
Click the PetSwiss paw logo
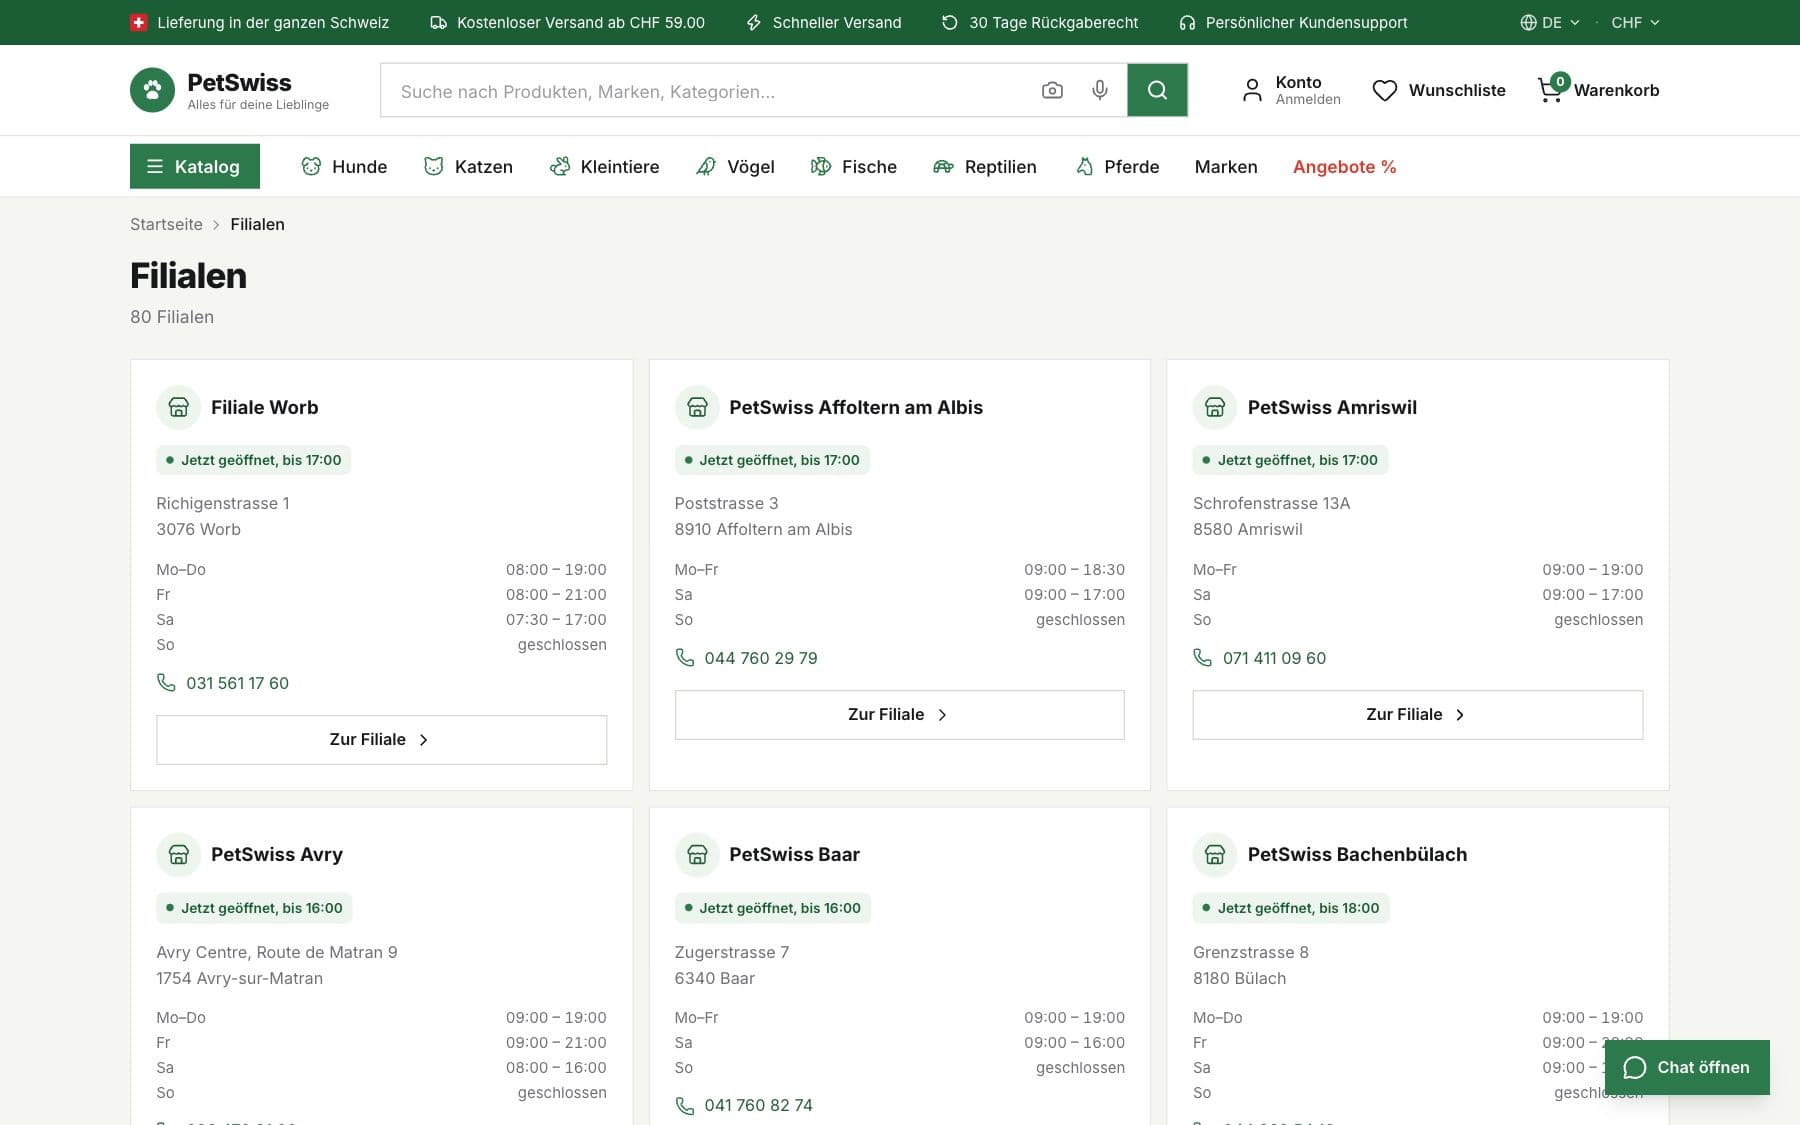click(x=152, y=90)
